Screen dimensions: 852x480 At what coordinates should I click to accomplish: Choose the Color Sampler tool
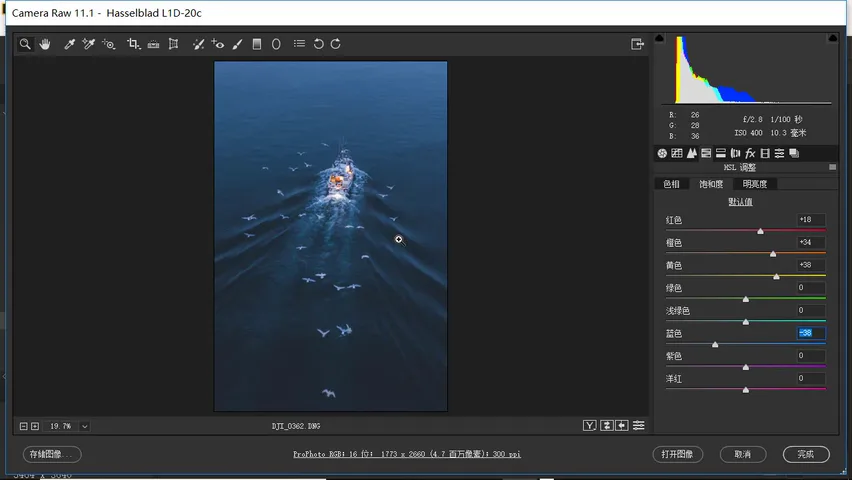(89, 44)
